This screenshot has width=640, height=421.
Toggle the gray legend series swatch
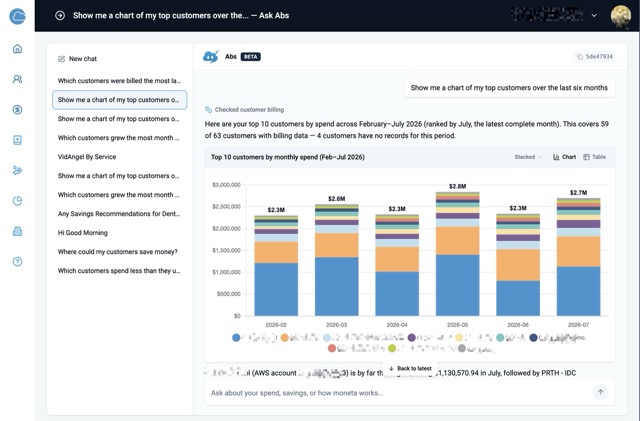pyautogui.click(x=462, y=348)
